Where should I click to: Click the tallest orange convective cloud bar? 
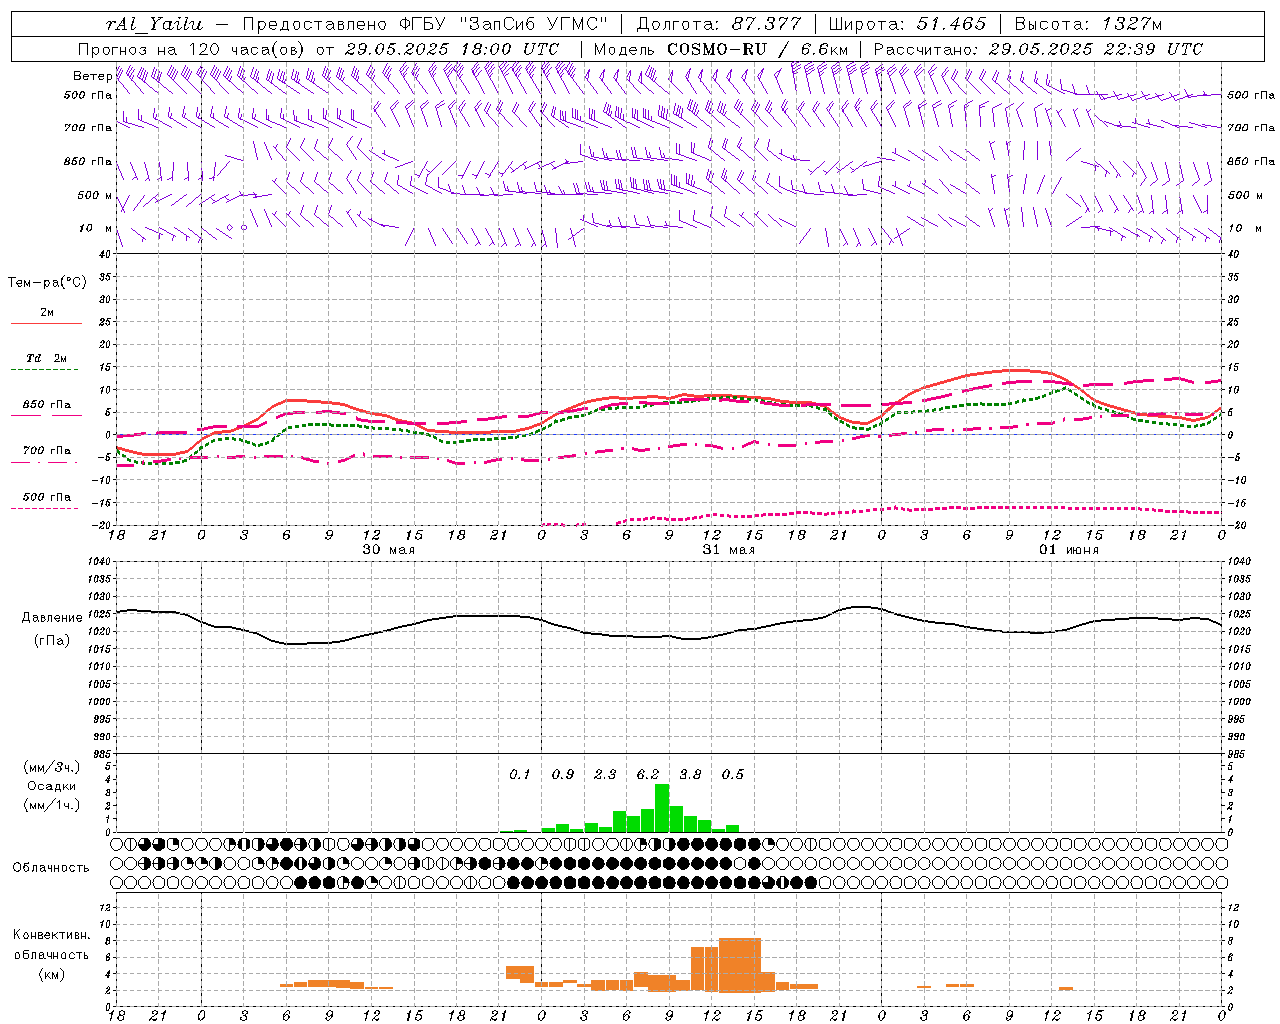[x=740, y=964]
